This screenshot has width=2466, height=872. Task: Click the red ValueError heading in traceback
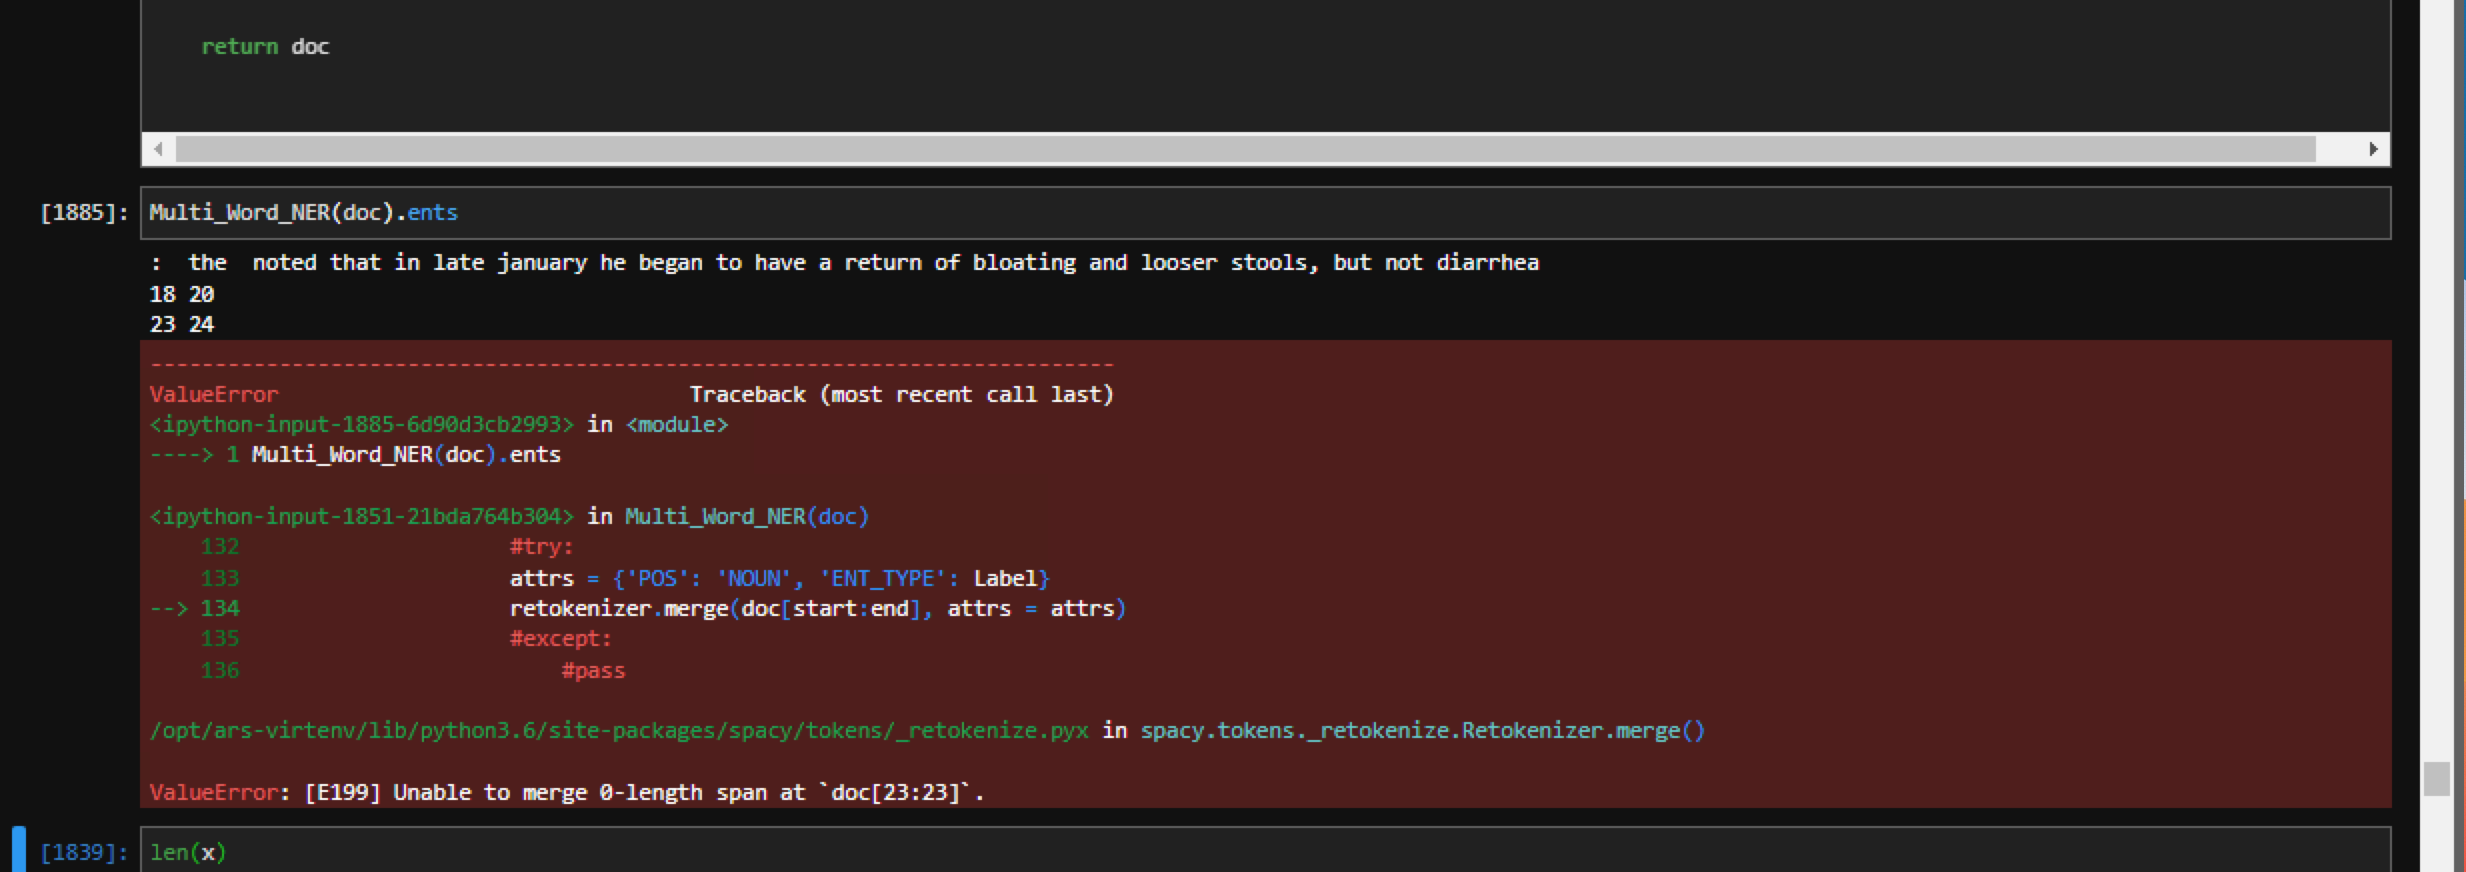[214, 394]
